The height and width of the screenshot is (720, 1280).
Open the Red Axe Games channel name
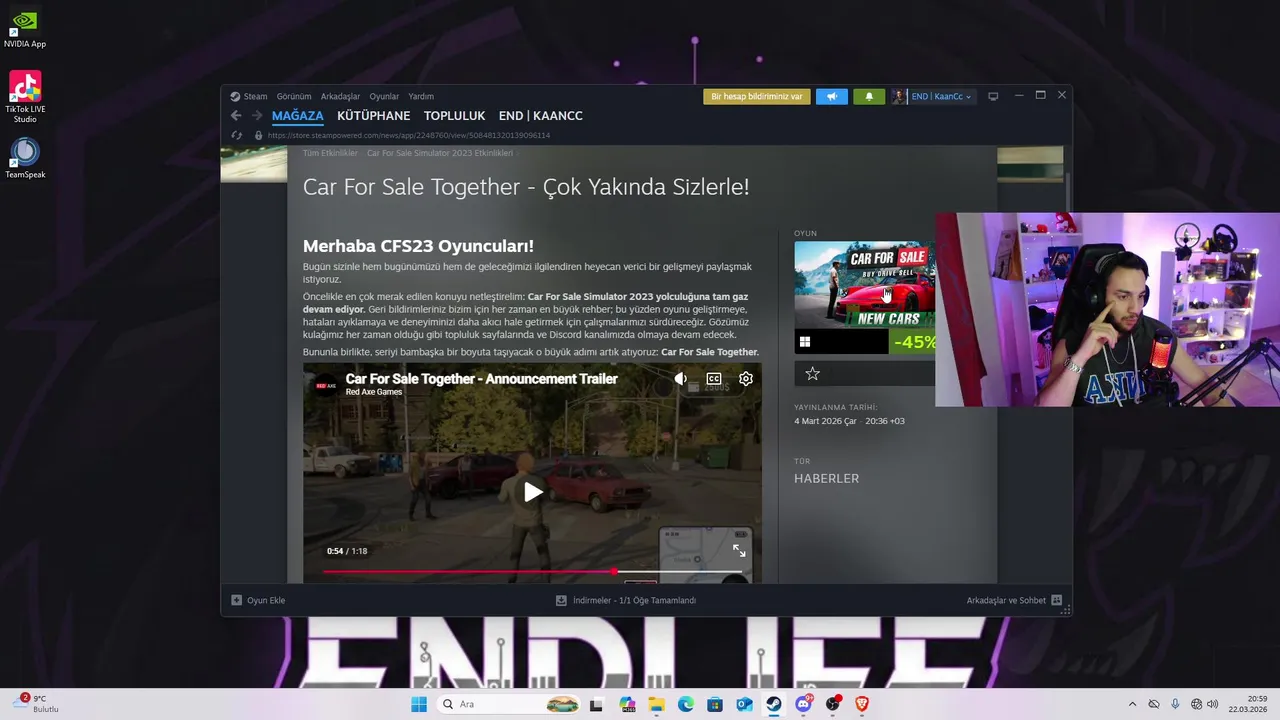pyautogui.click(x=374, y=392)
